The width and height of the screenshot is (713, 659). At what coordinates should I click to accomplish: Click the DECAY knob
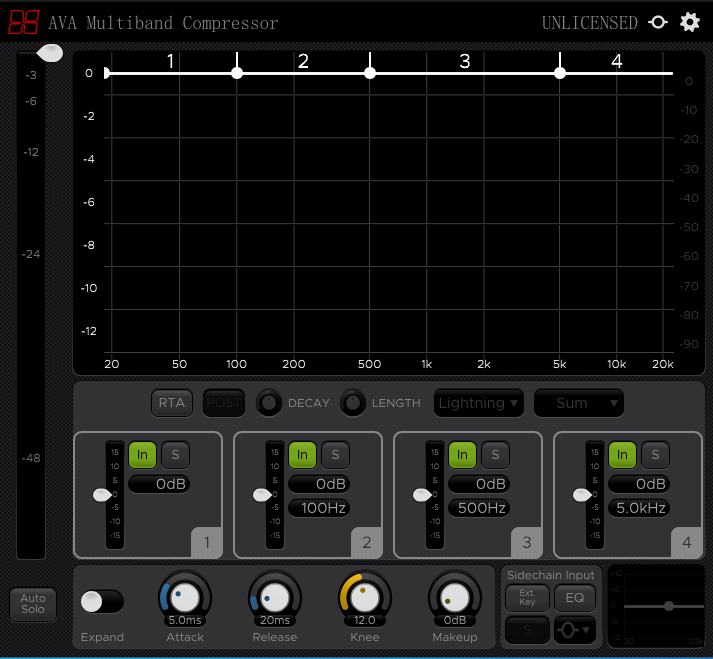click(x=269, y=402)
